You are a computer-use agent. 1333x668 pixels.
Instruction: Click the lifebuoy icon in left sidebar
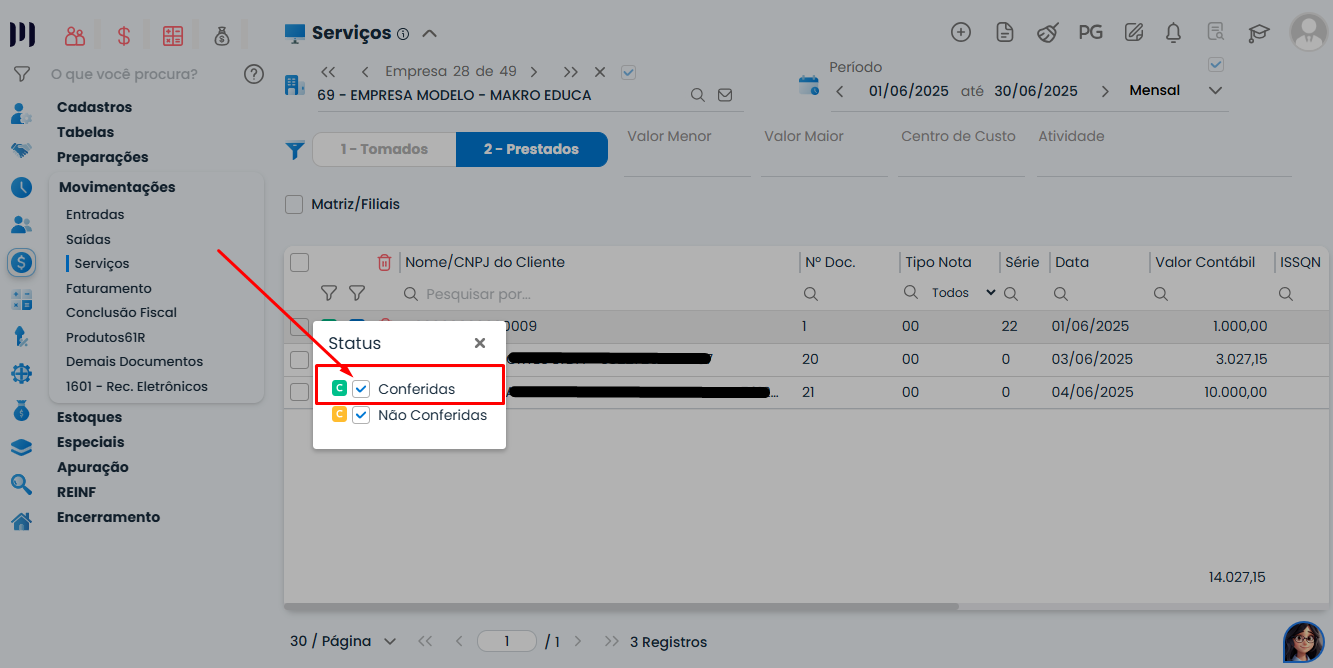click(x=21, y=373)
